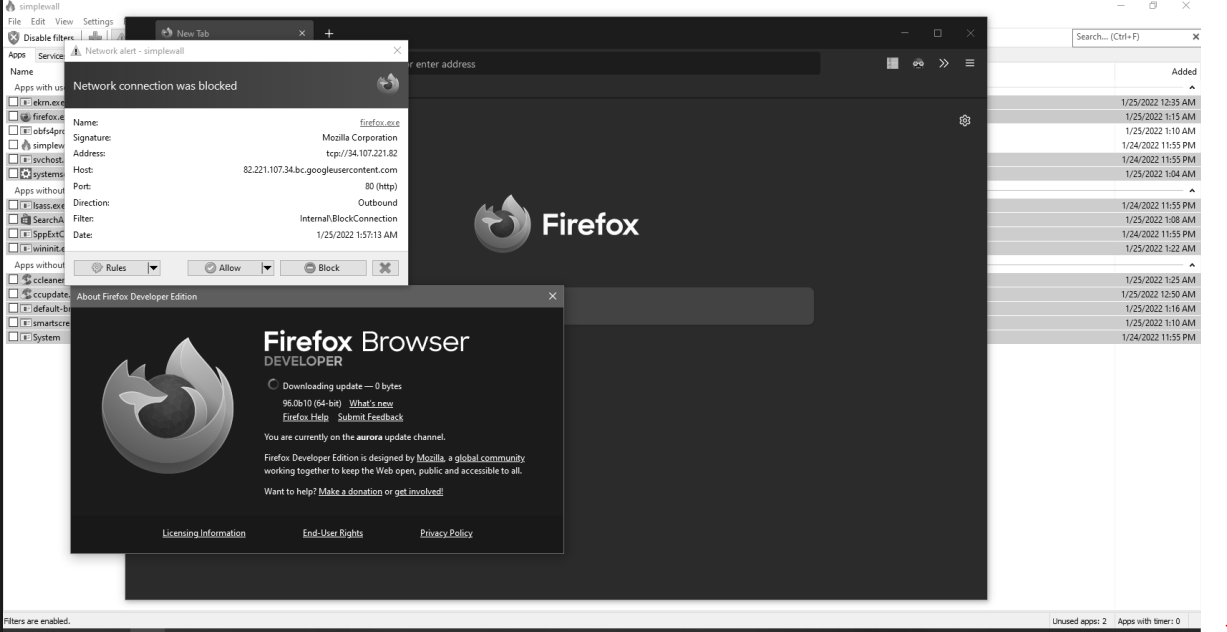Open the Firefox Help link
The image size is (1227, 632).
pos(305,417)
